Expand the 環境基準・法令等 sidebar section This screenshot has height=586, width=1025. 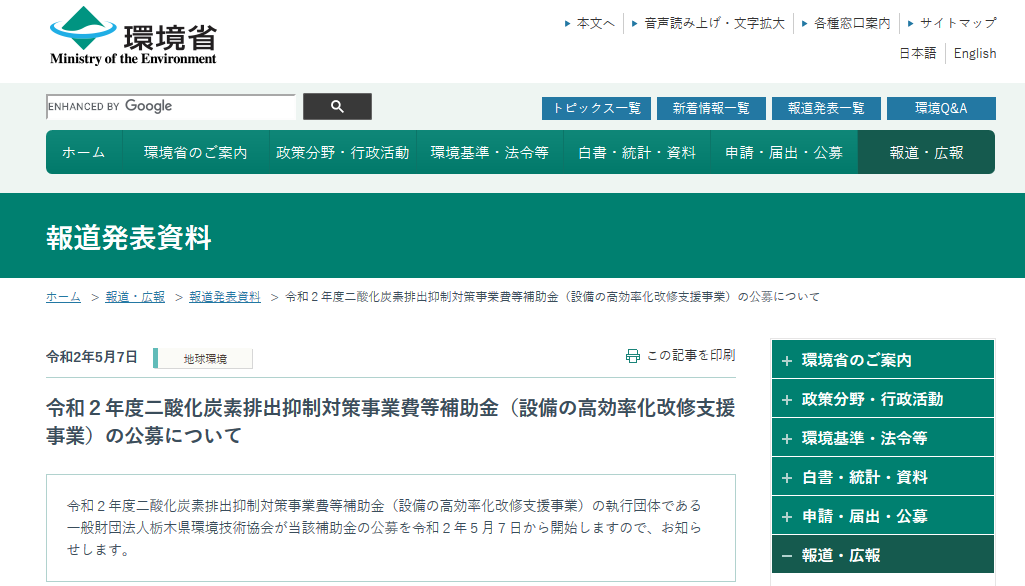[x=881, y=437]
